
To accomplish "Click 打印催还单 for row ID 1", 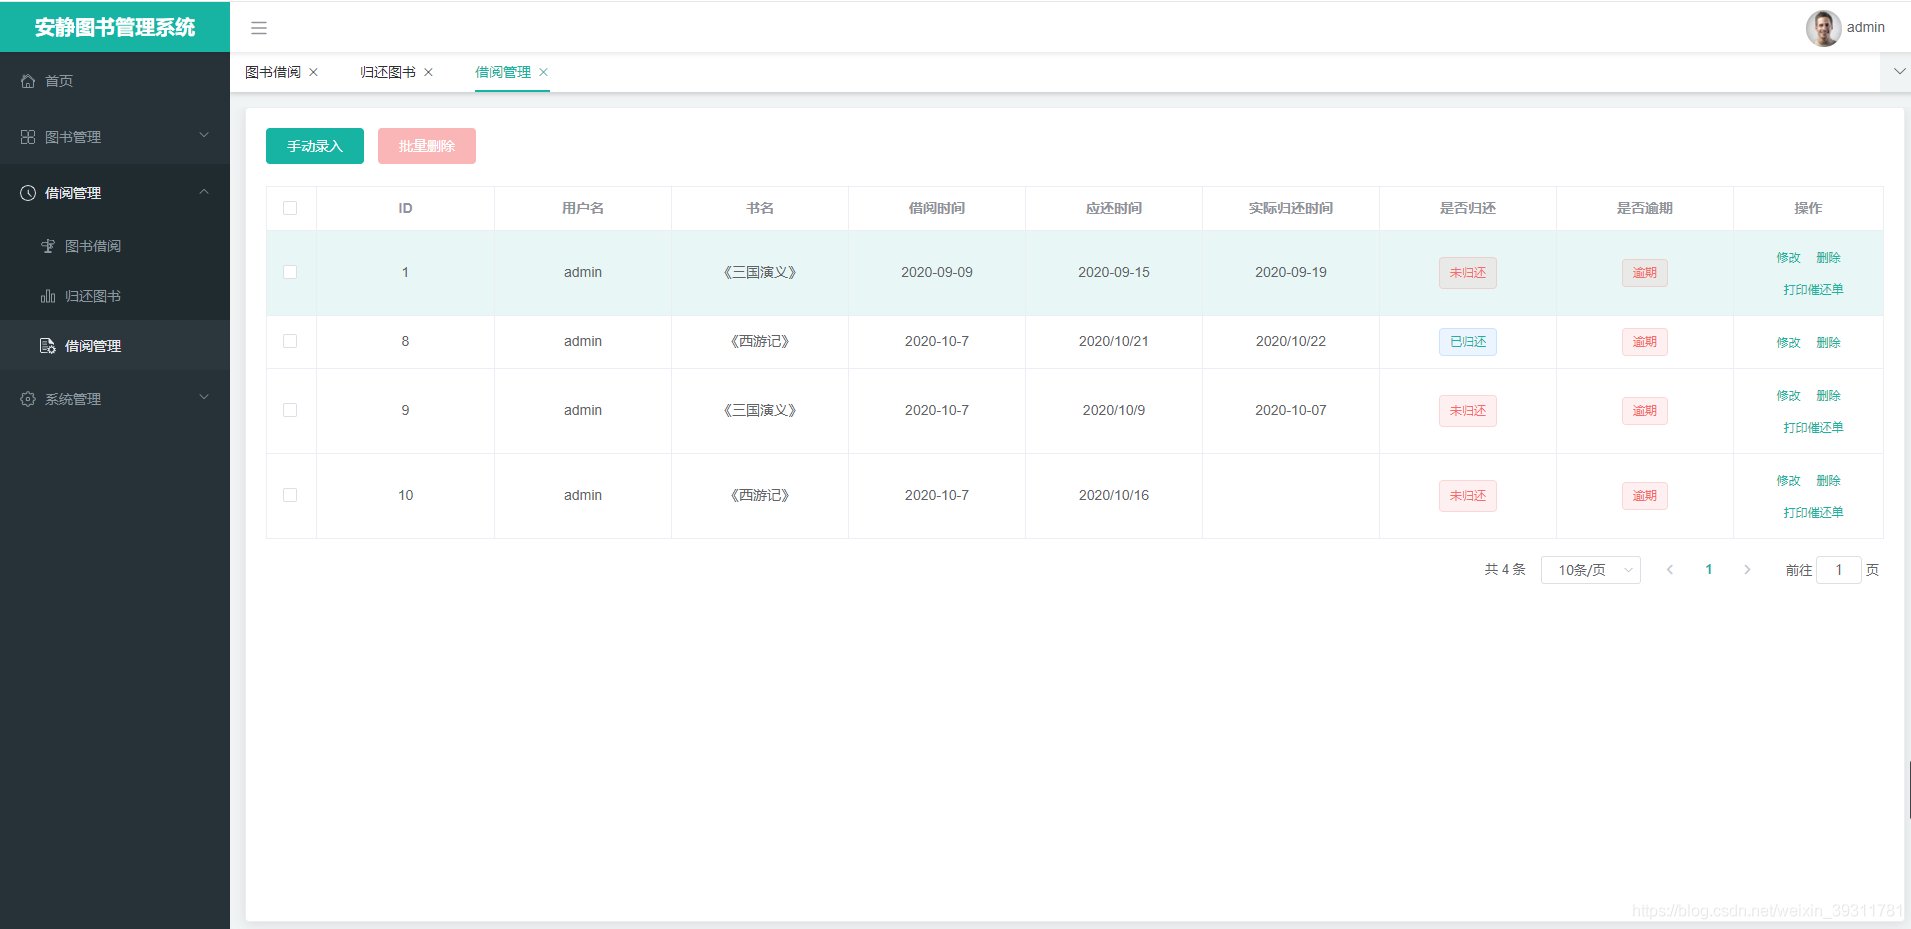I will pos(1813,290).
